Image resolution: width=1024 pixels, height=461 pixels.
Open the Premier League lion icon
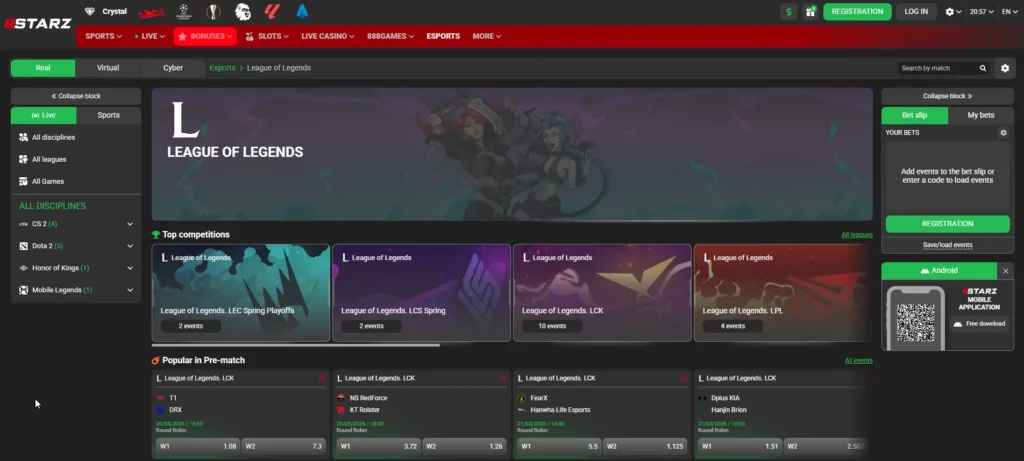[x=243, y=11]
